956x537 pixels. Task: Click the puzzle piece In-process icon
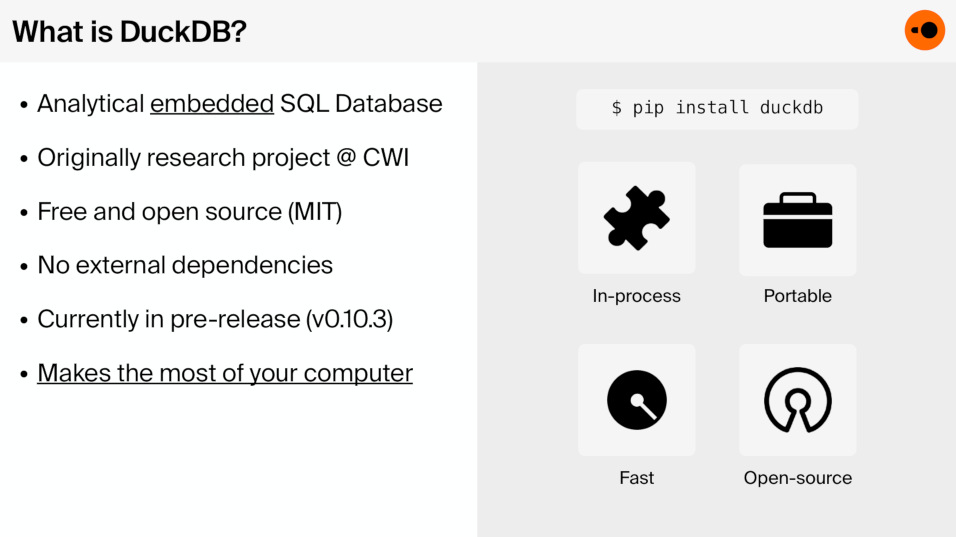[636, 218]
